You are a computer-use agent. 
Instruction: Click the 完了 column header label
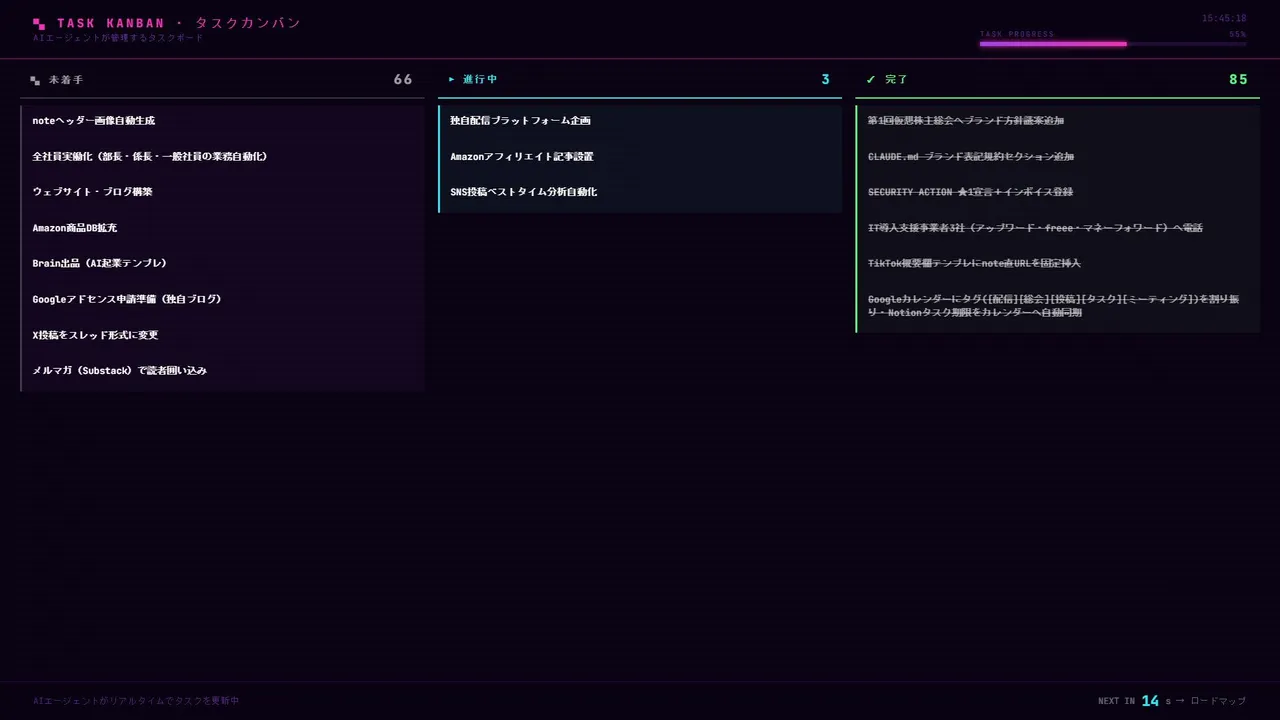897,79
